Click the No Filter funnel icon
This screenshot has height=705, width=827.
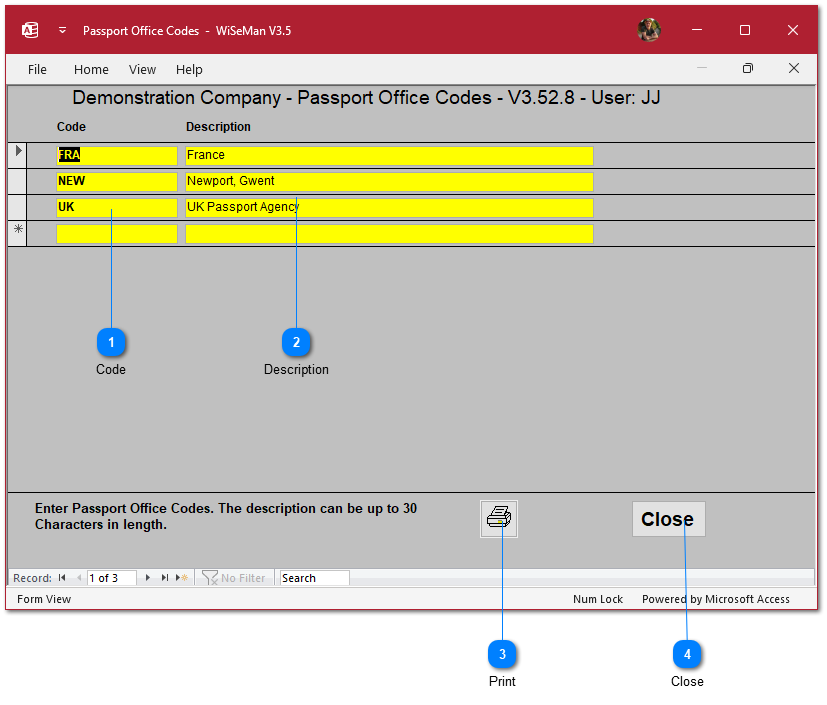click(210, 578)
